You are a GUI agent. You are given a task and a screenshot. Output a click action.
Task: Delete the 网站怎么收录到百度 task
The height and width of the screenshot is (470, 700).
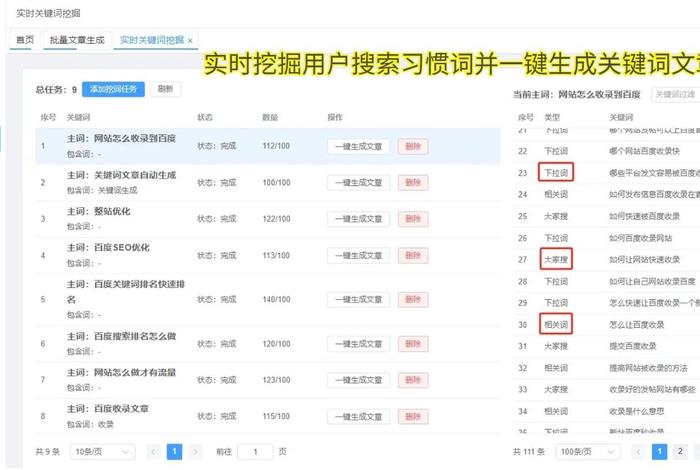[x=413, y=146]
